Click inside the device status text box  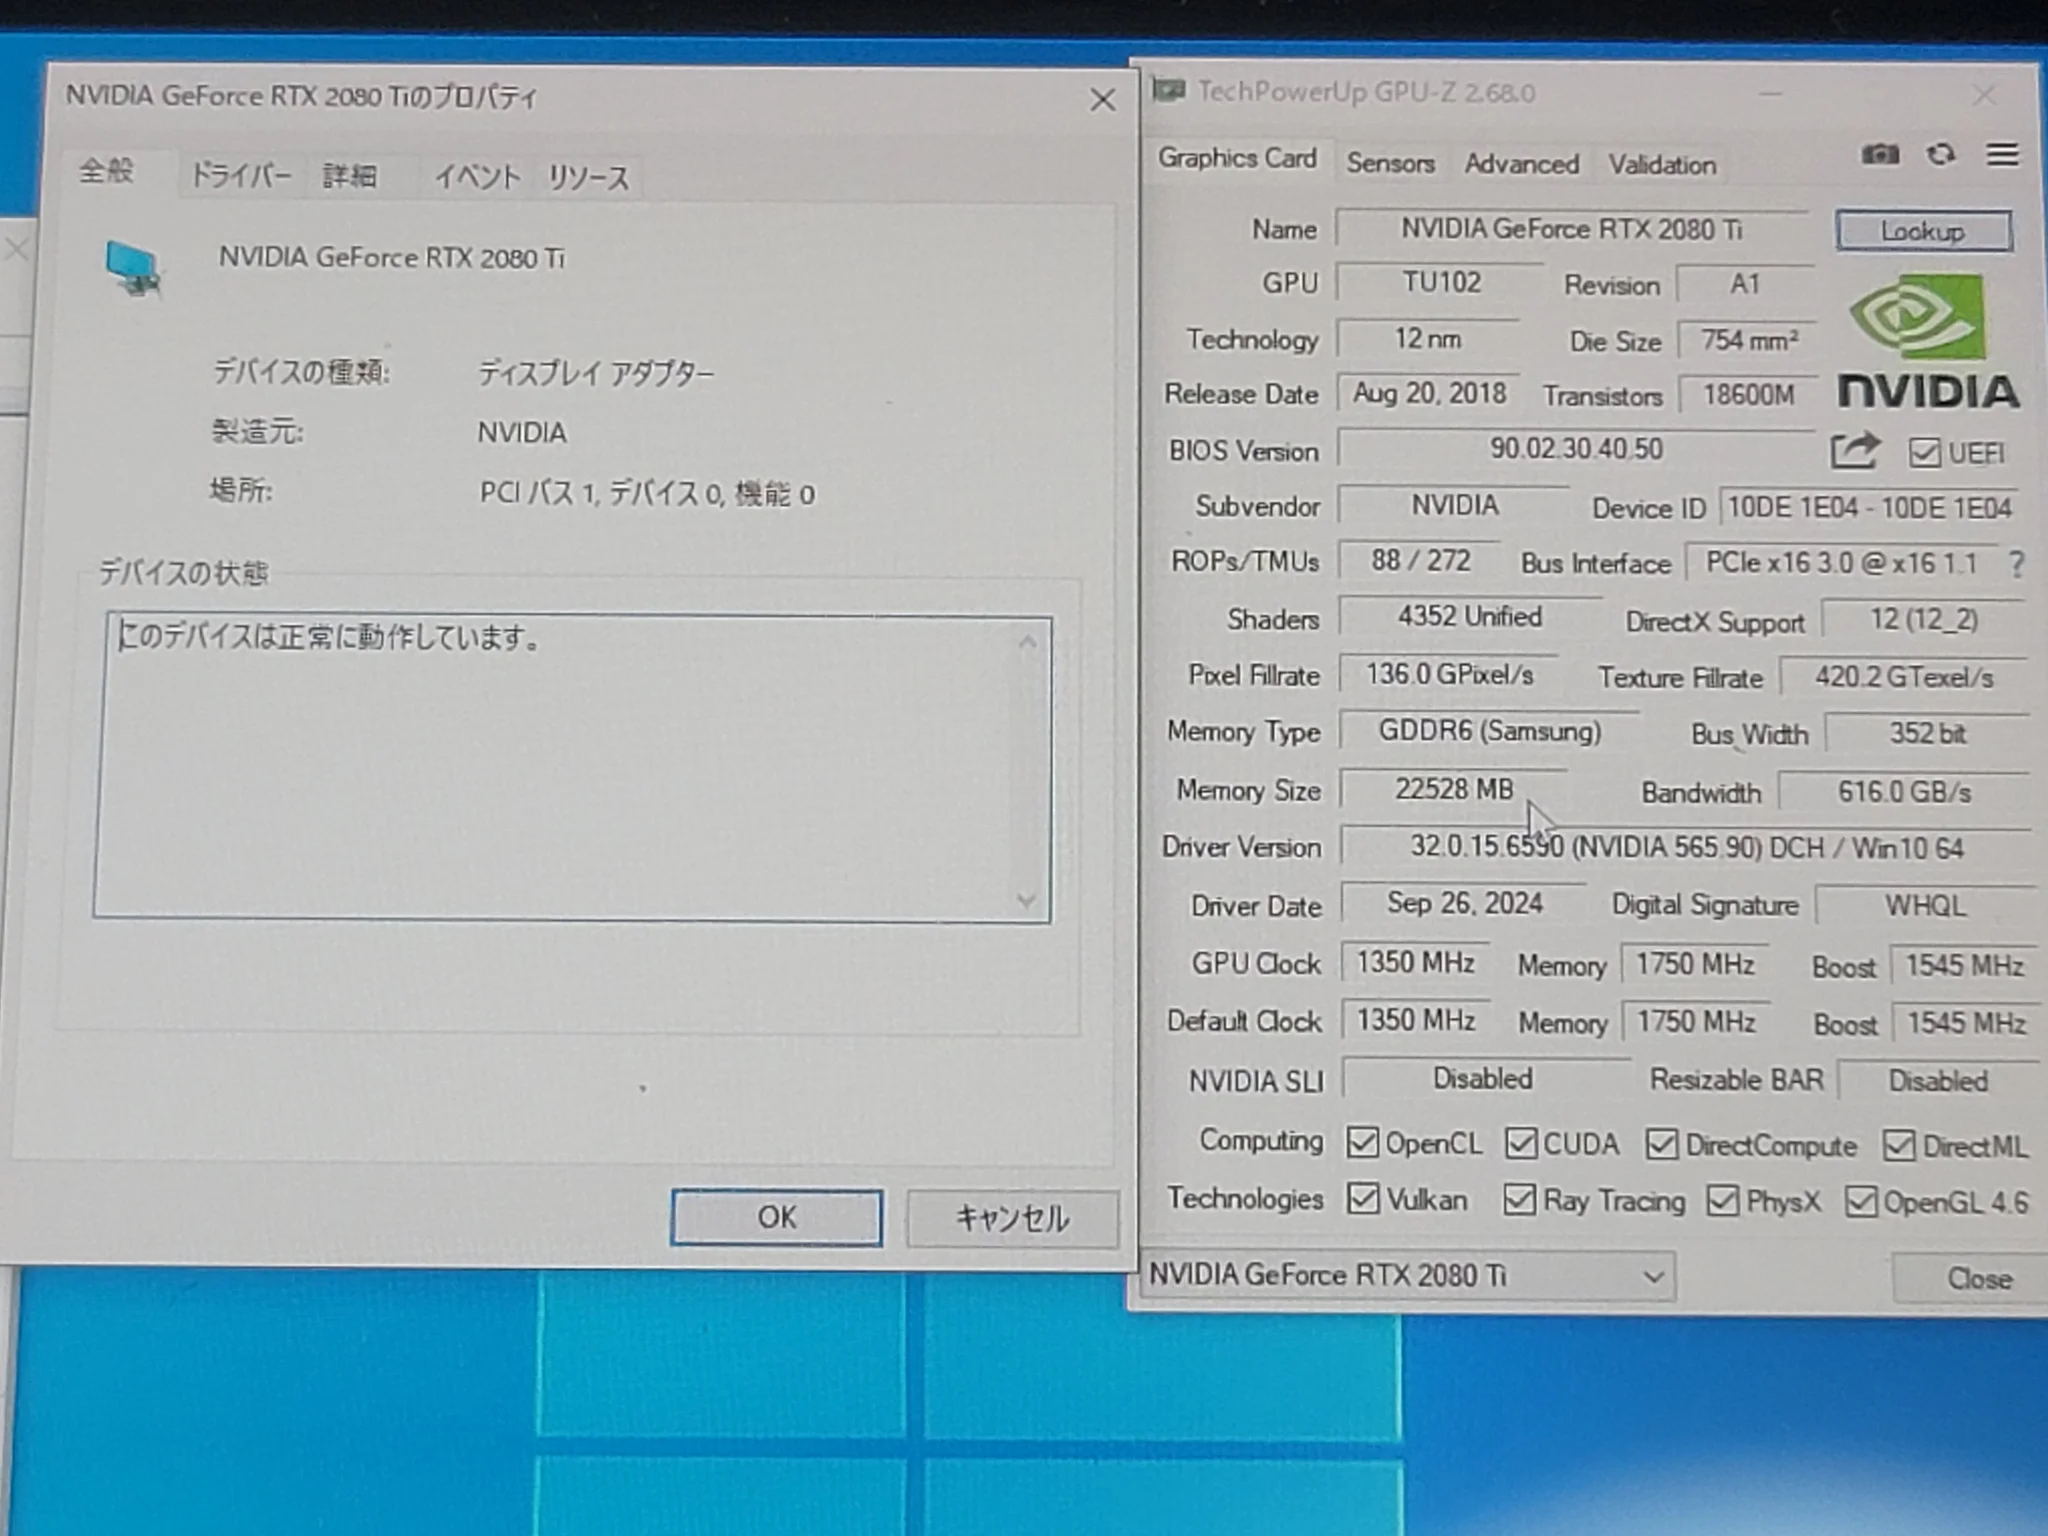[572, 768]
